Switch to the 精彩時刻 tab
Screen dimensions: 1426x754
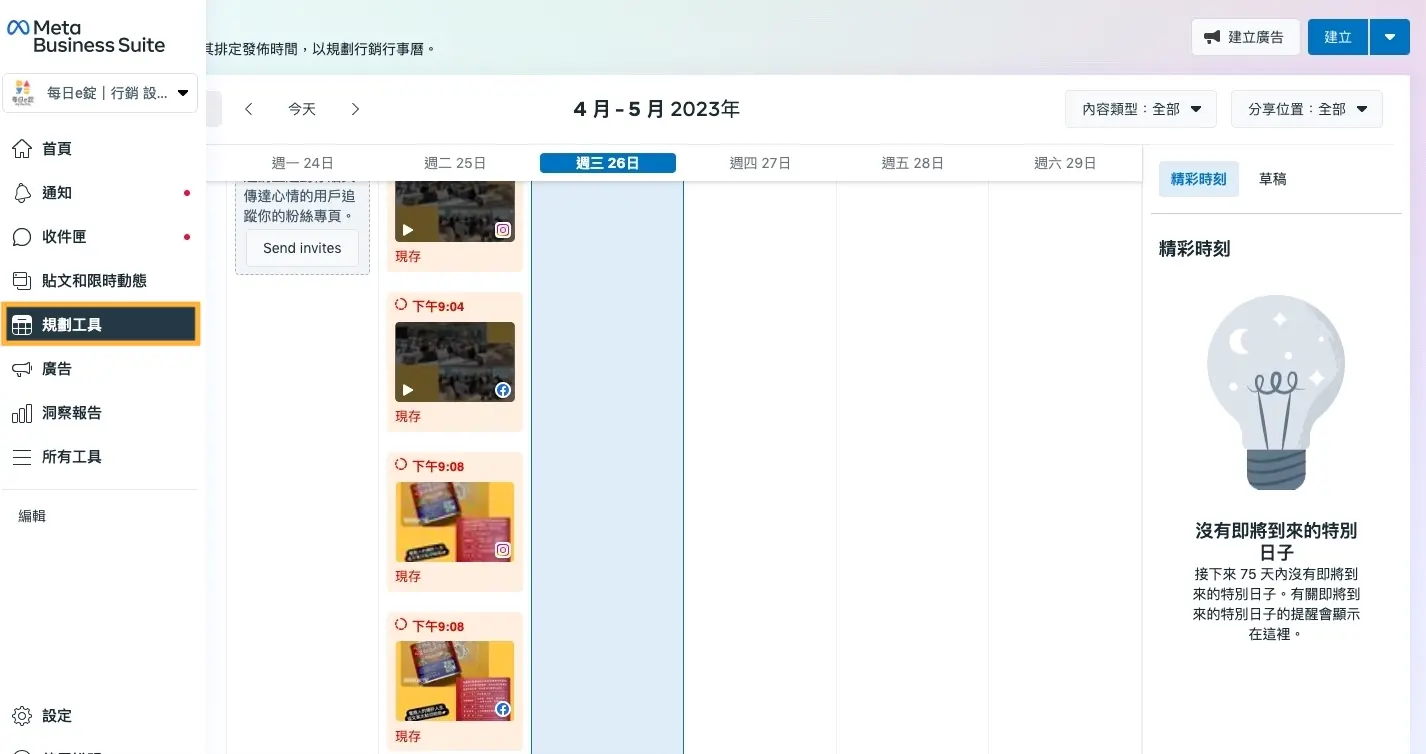pos(1198,179)
